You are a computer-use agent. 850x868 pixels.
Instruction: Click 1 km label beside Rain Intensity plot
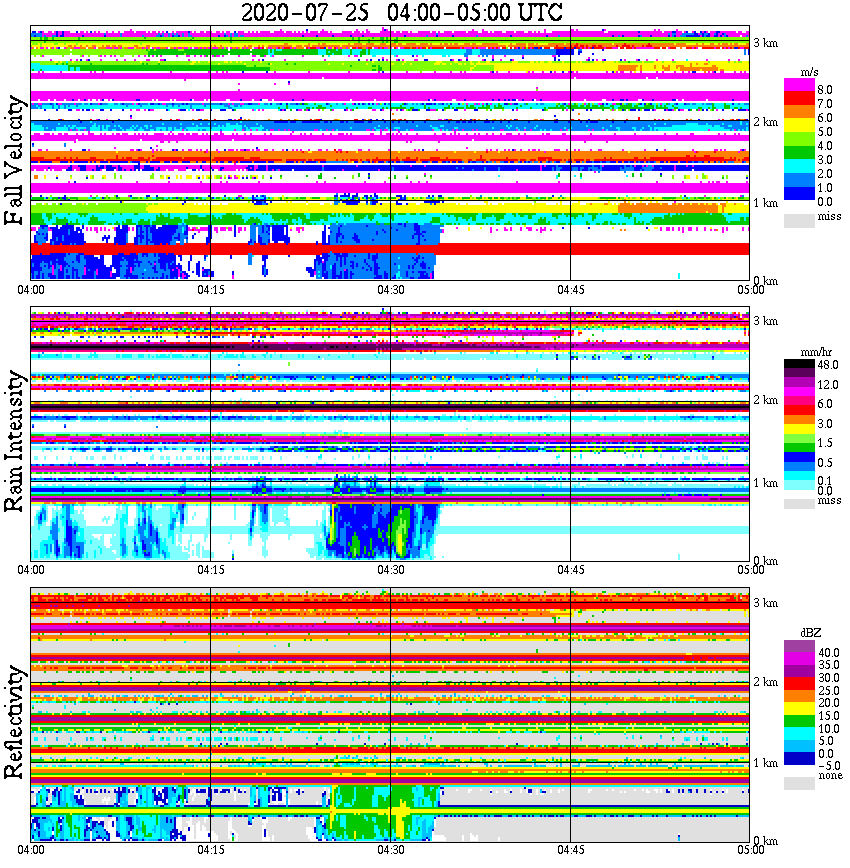coord(765,483)
